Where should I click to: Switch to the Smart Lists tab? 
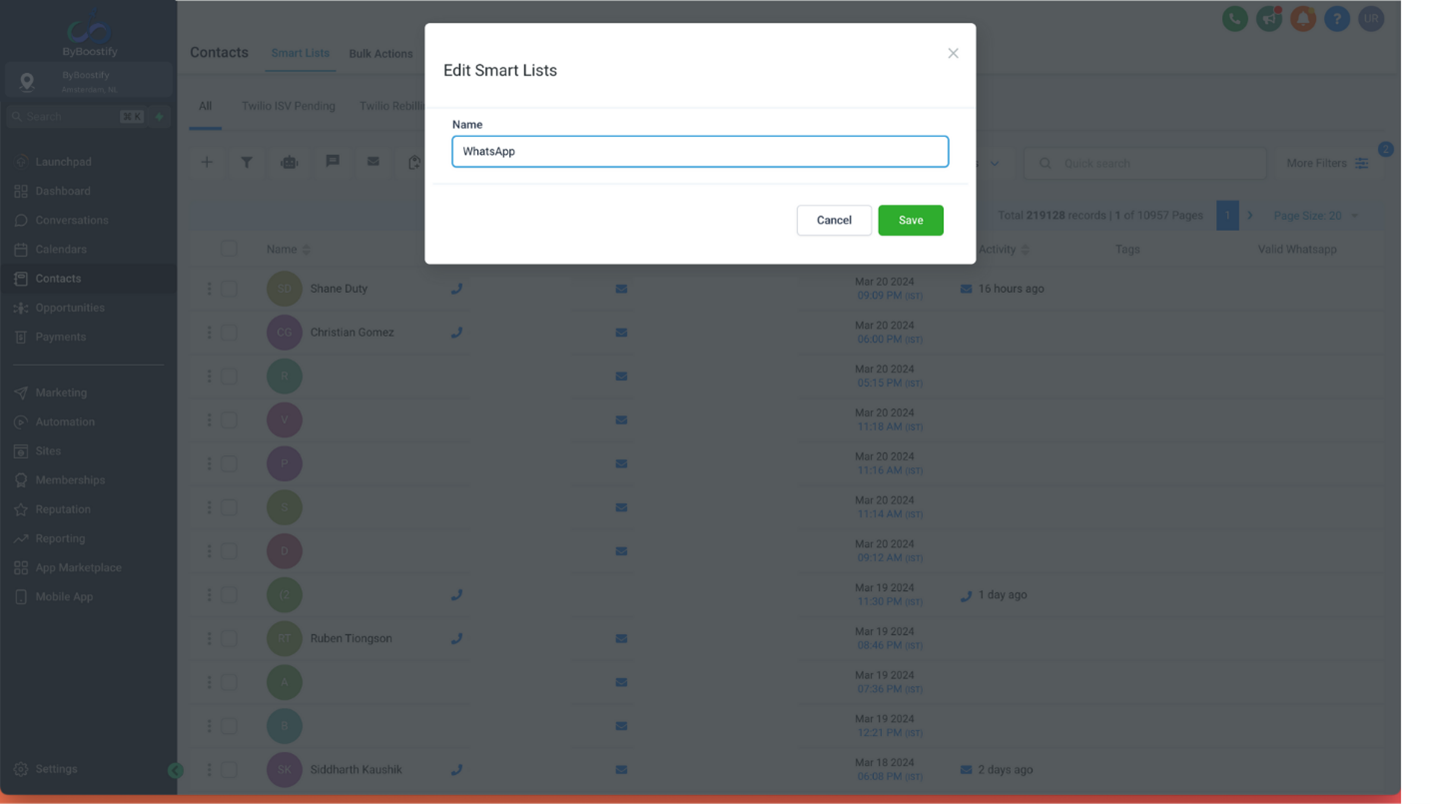(x=300, y=53)
